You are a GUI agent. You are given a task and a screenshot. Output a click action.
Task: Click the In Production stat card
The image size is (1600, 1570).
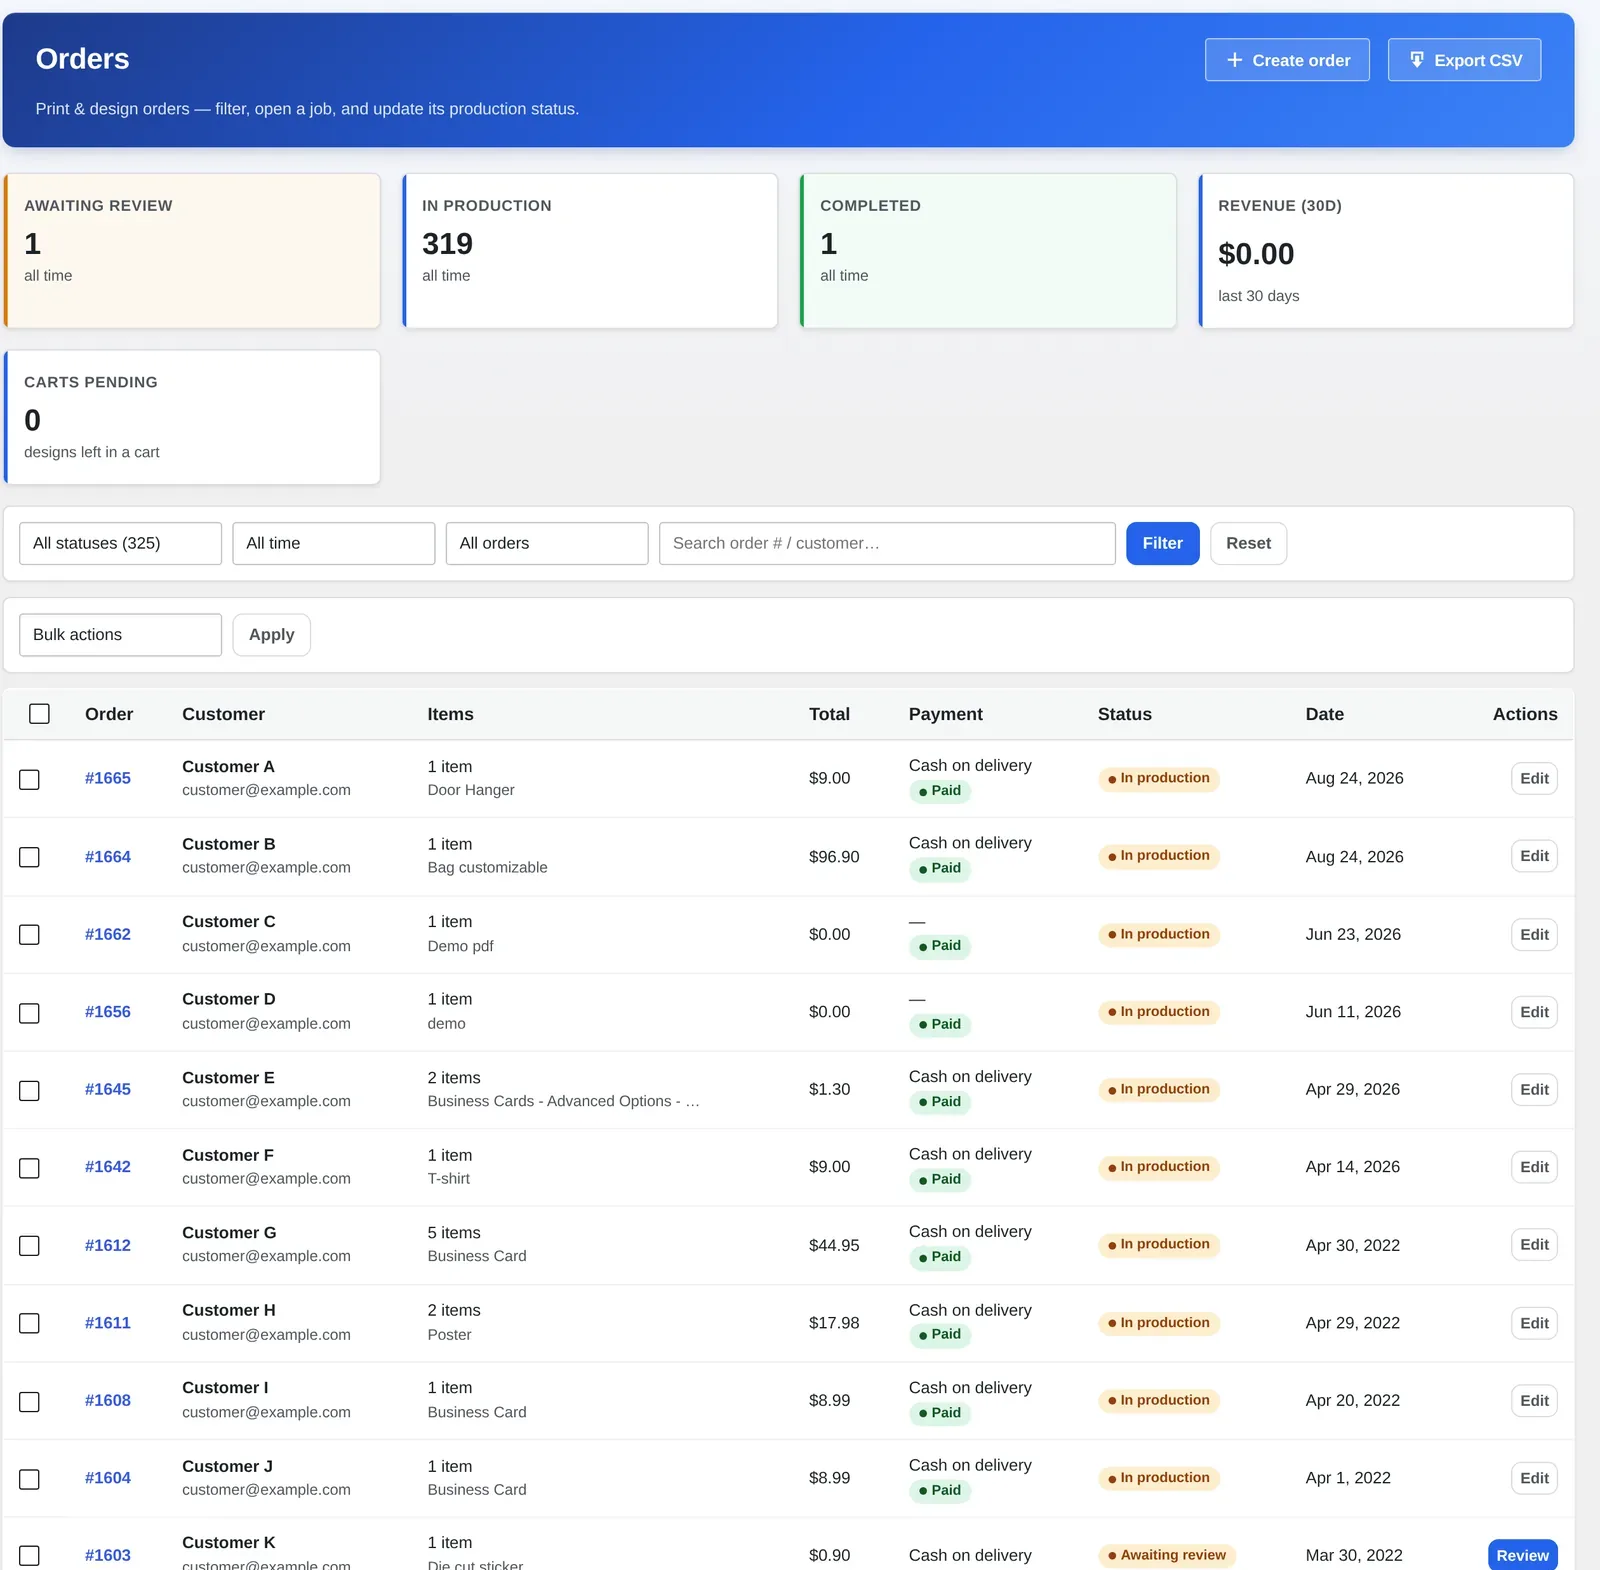tap(590, 251)
